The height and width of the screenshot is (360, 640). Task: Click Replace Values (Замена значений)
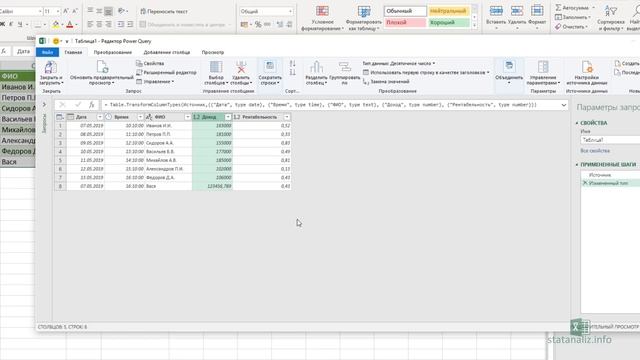coord(386,82)
